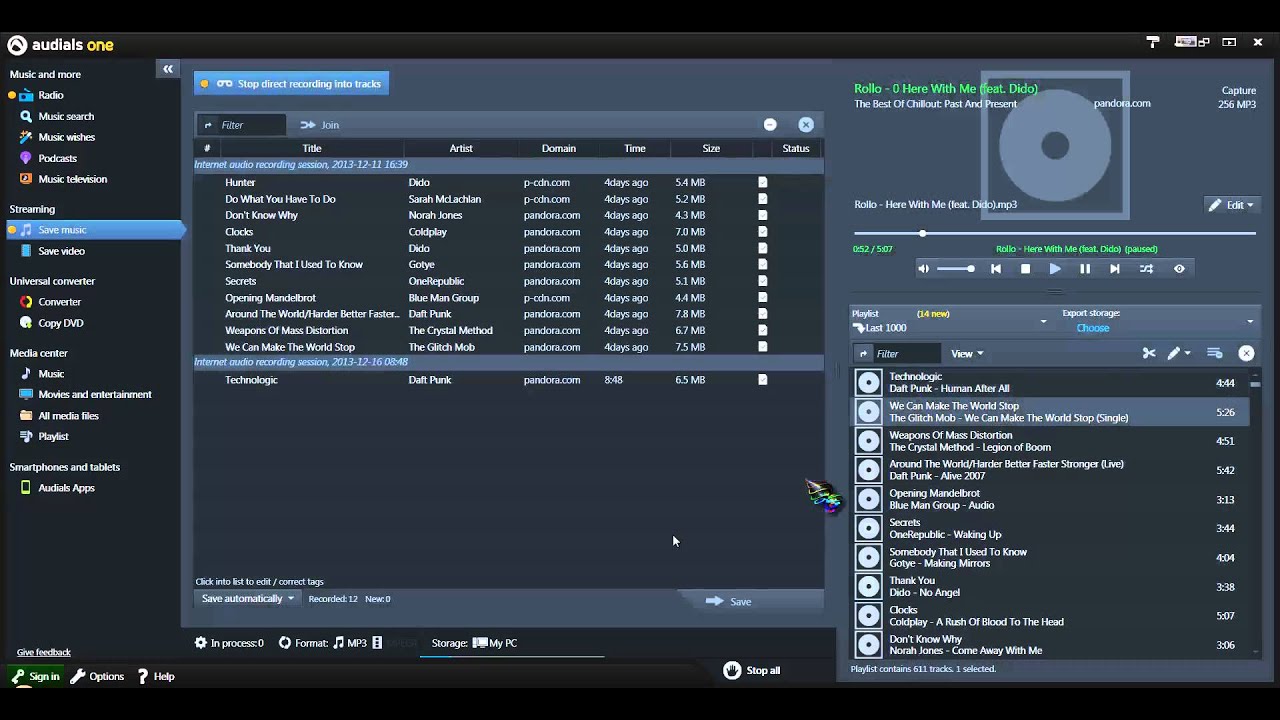
Task: Play the current track
Action: (1055, 269)
